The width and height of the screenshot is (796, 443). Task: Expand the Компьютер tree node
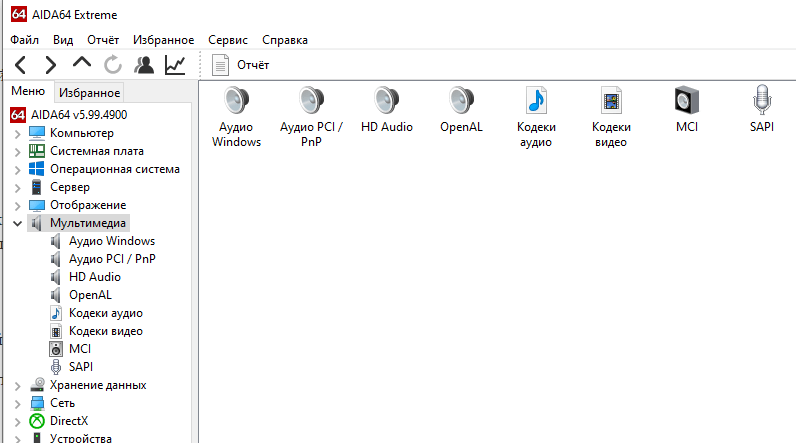[18, 134]
